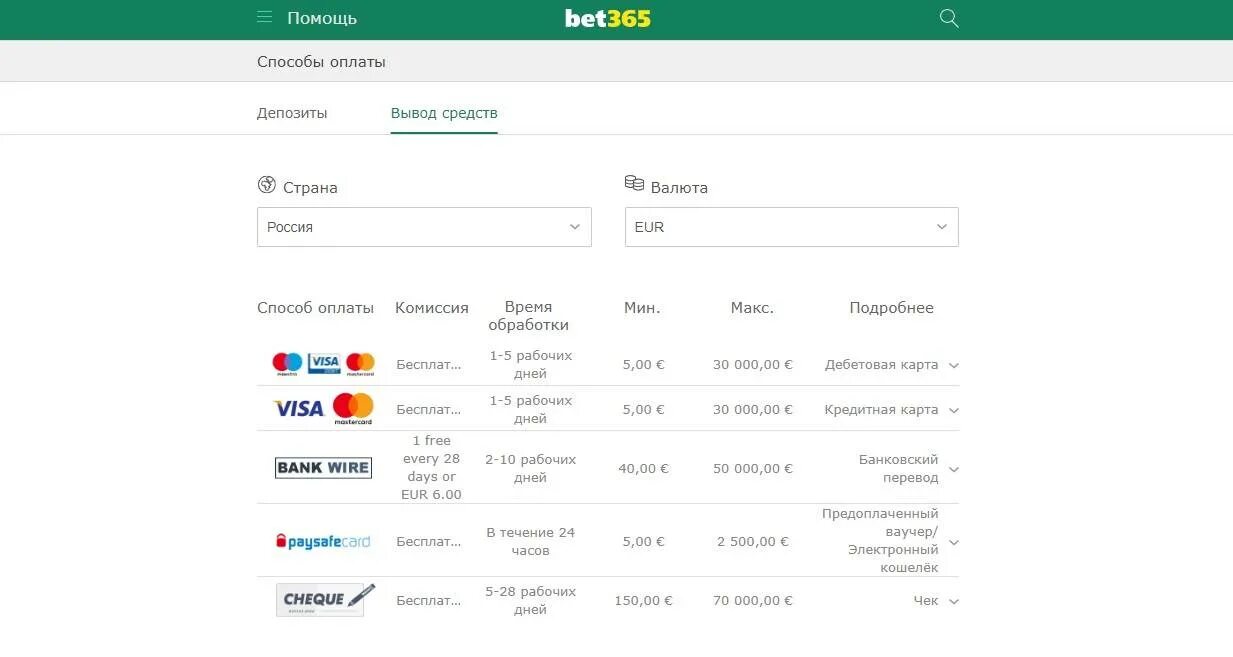Click the Кредитная карта details label

(x=881, y=410)
